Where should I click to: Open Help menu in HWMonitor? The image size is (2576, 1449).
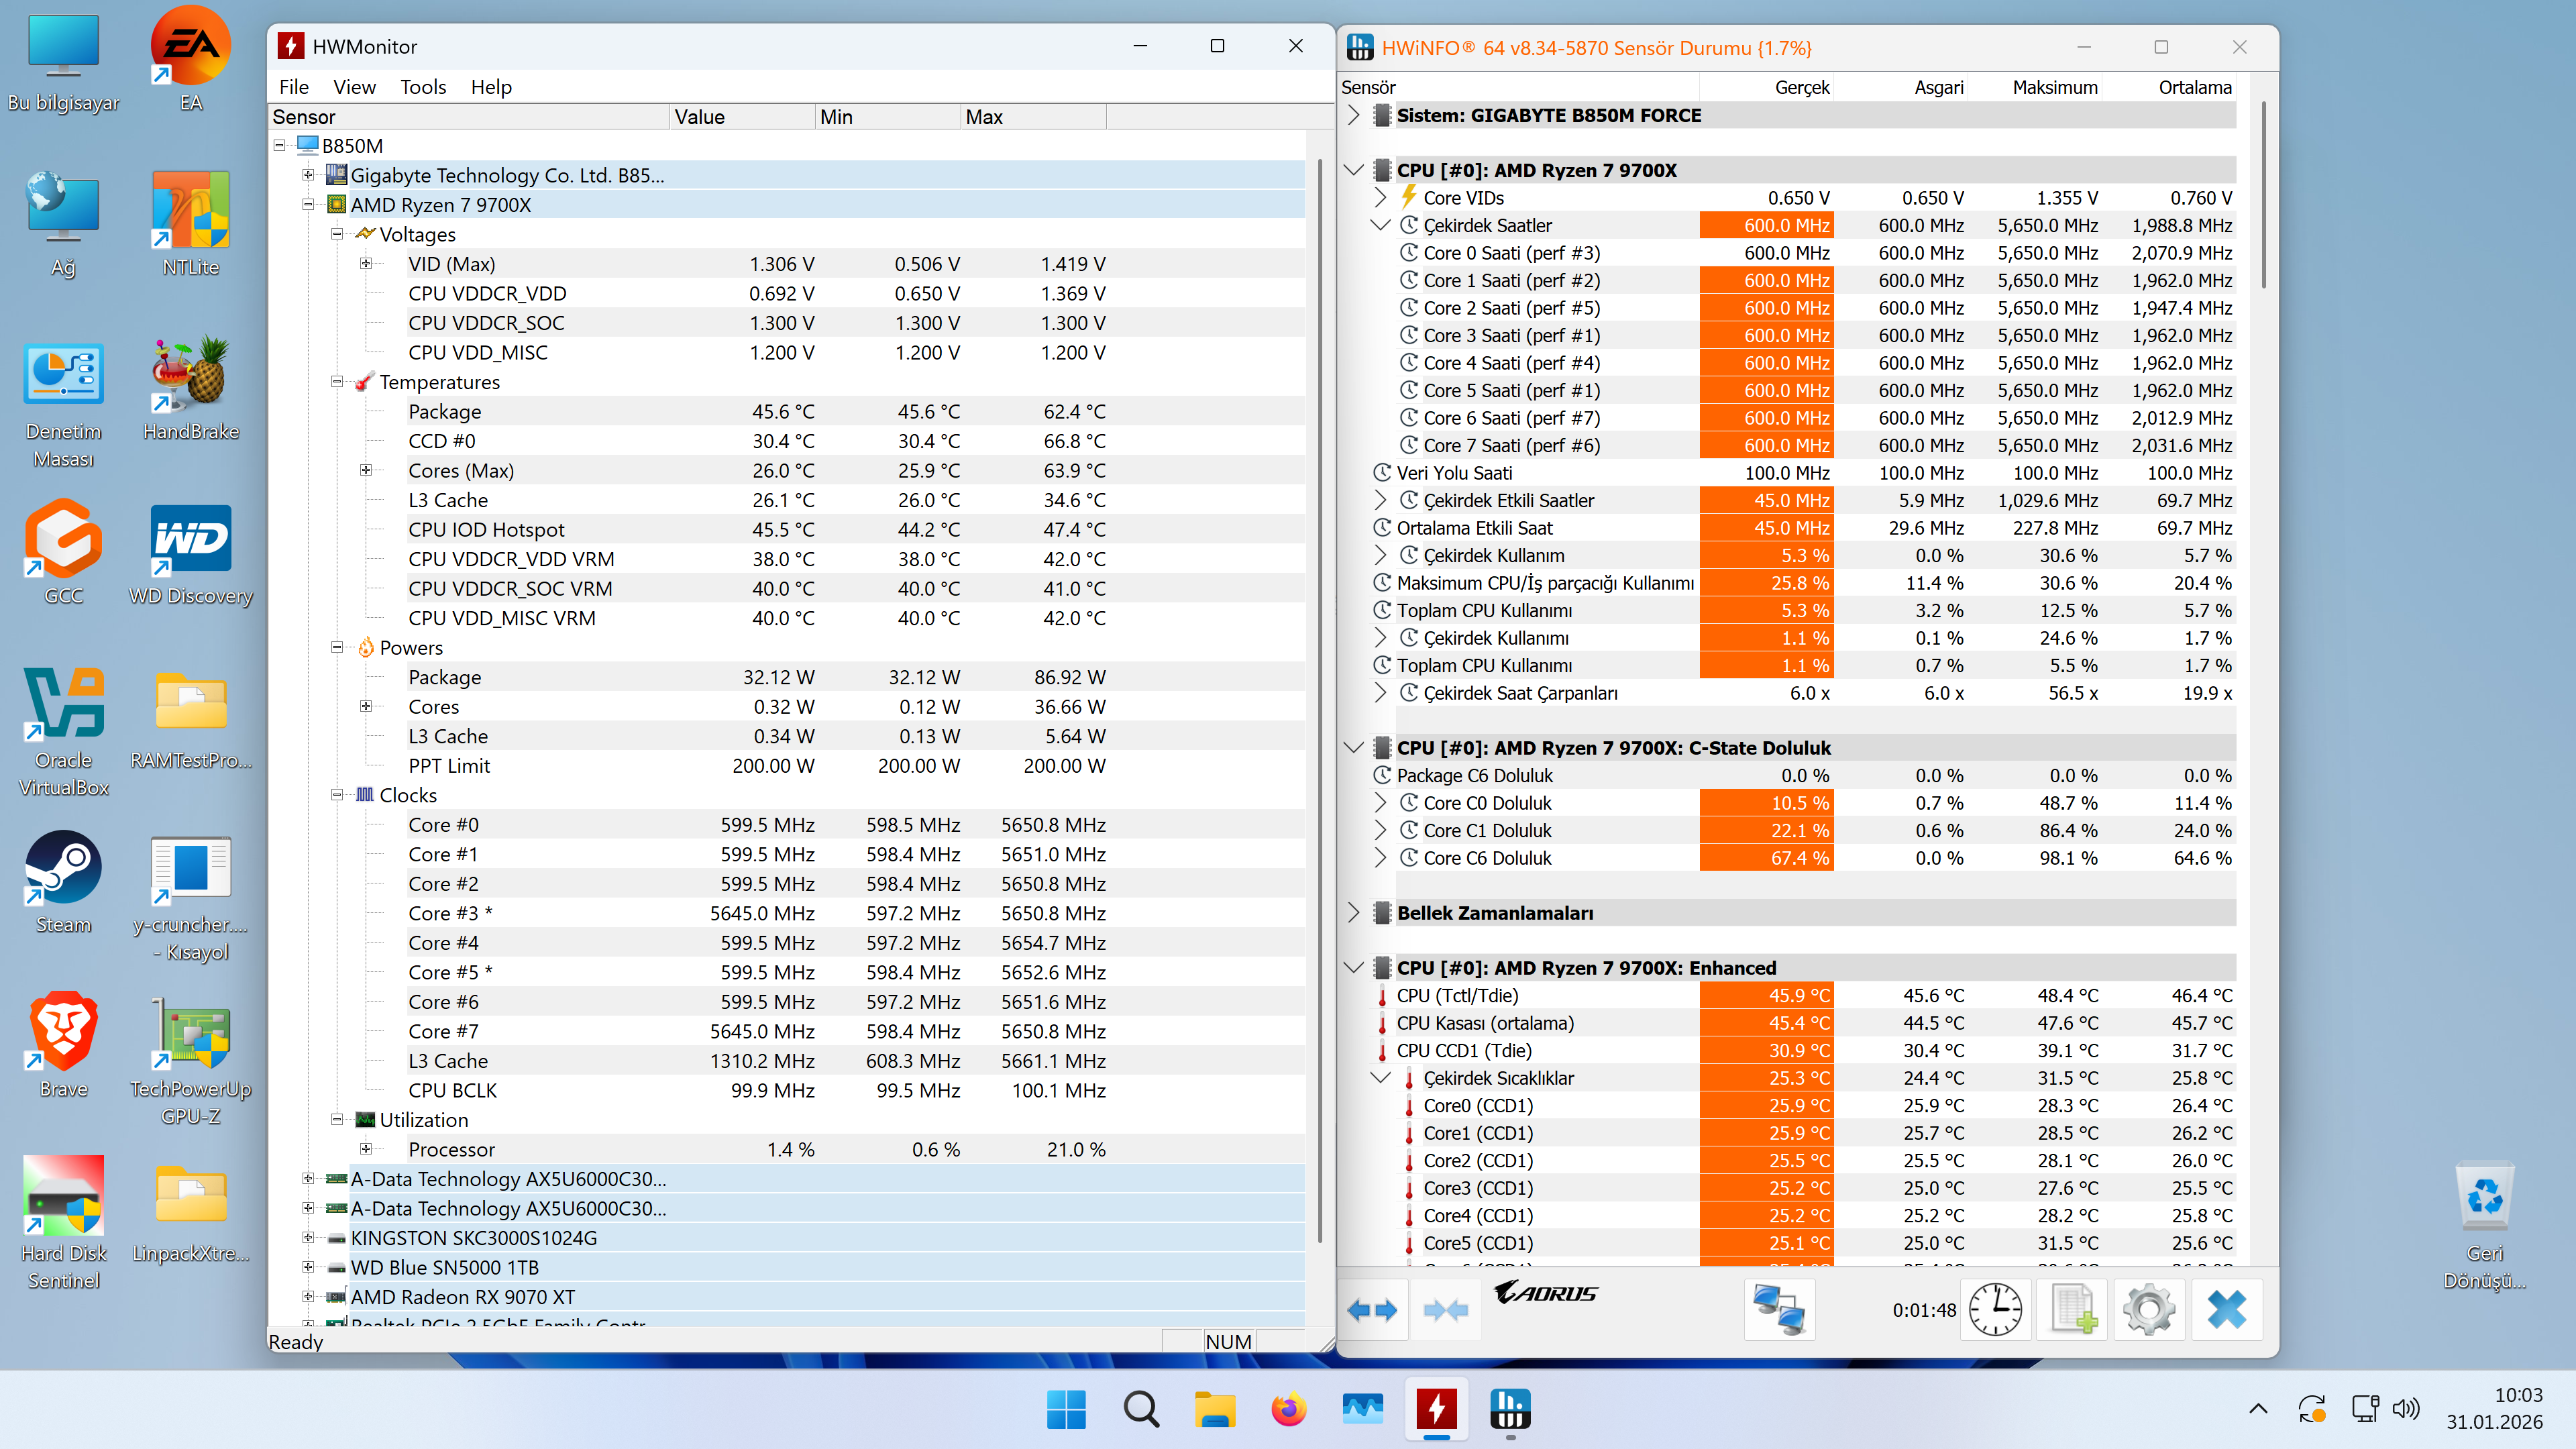click(491, 87)
